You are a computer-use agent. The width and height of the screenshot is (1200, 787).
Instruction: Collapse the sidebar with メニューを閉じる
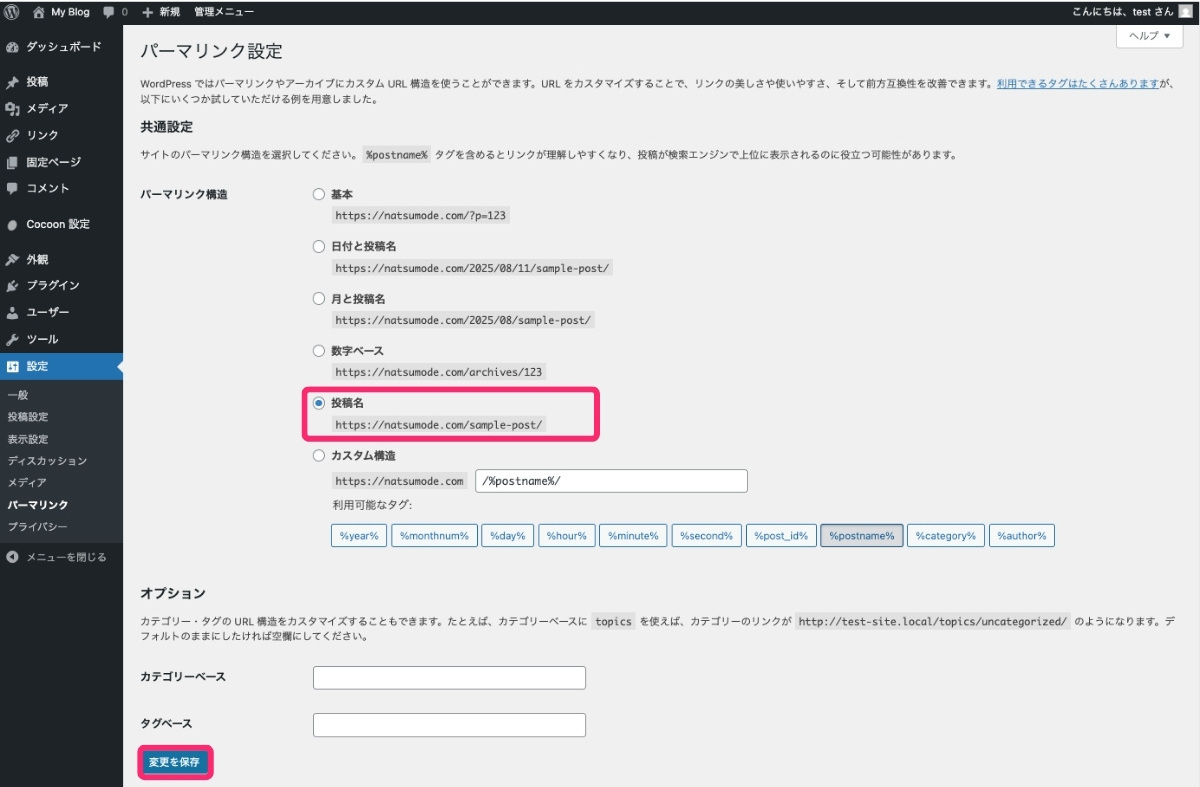click(x=60, y=556)
